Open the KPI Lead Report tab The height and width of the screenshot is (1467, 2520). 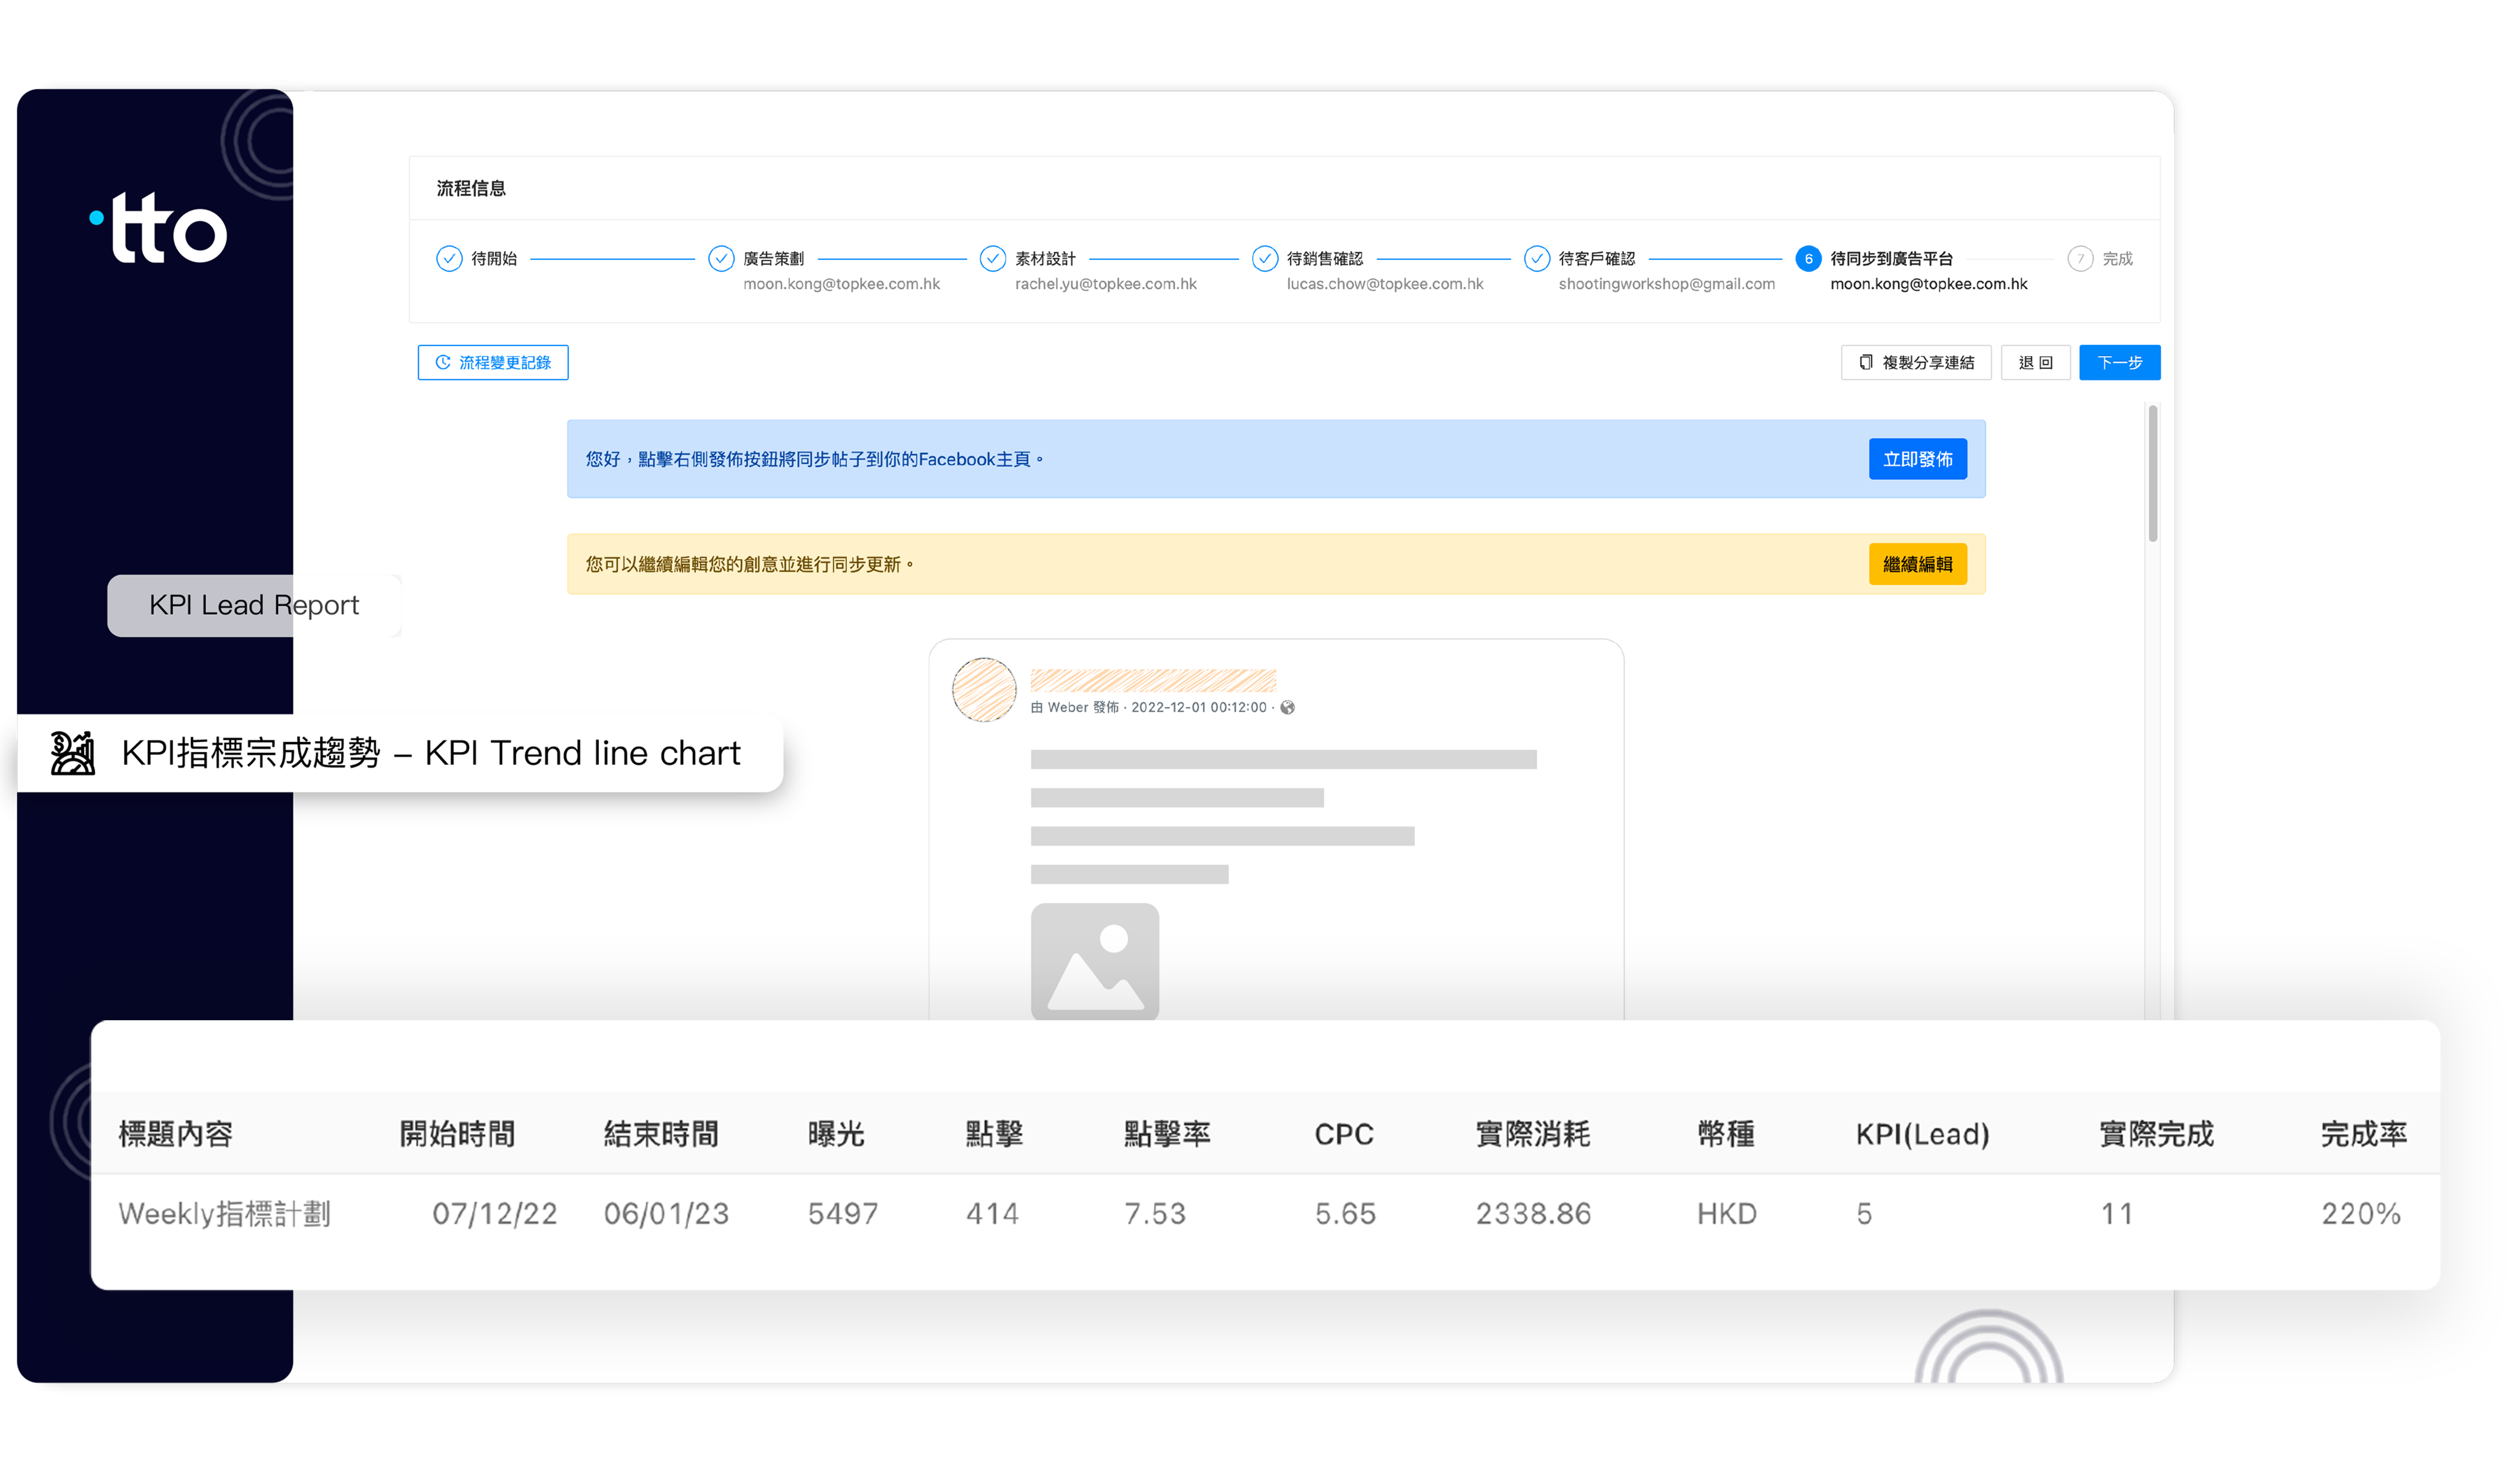pyautogui.click(x=254, y=605)
